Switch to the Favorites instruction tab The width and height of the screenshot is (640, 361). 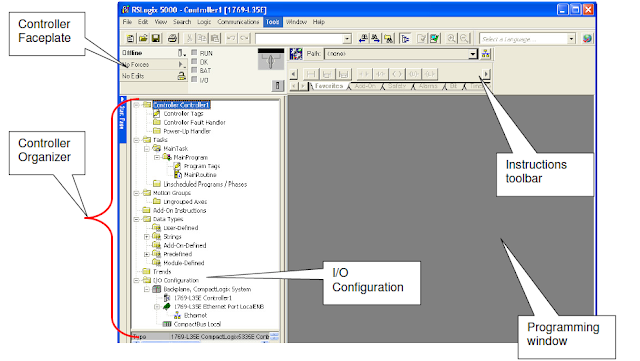[x=329, y=86]
